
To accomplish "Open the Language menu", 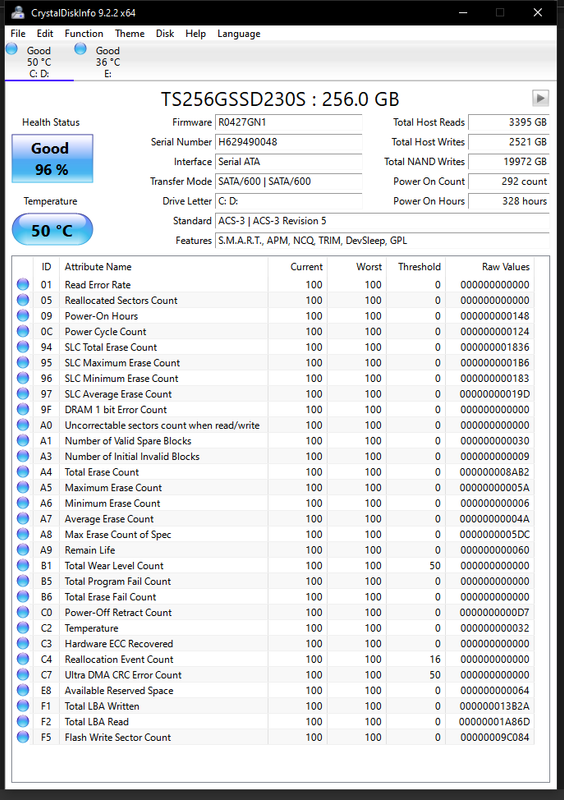I will pyautogui.click(x=239, y=34).
